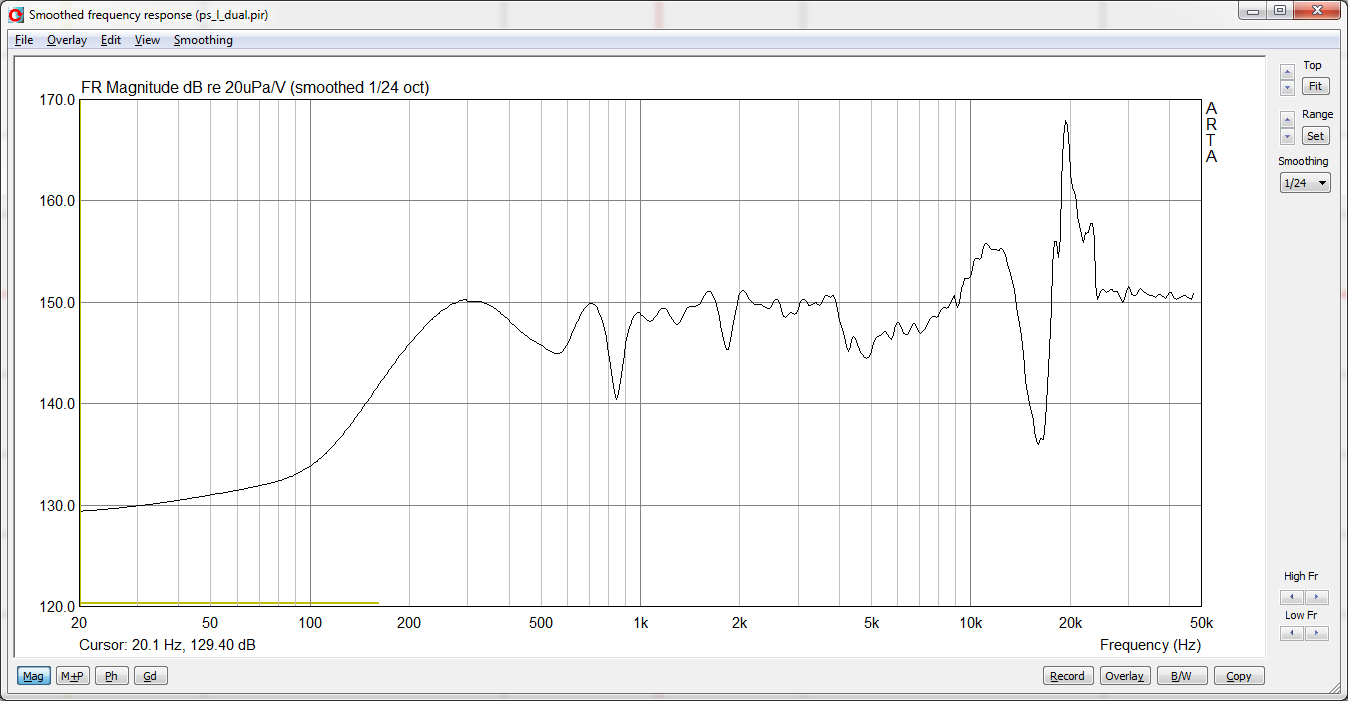Click the 170.0 y-axis label
Viewport: 1348px width, 701px height.
click(x=57, y=100)
